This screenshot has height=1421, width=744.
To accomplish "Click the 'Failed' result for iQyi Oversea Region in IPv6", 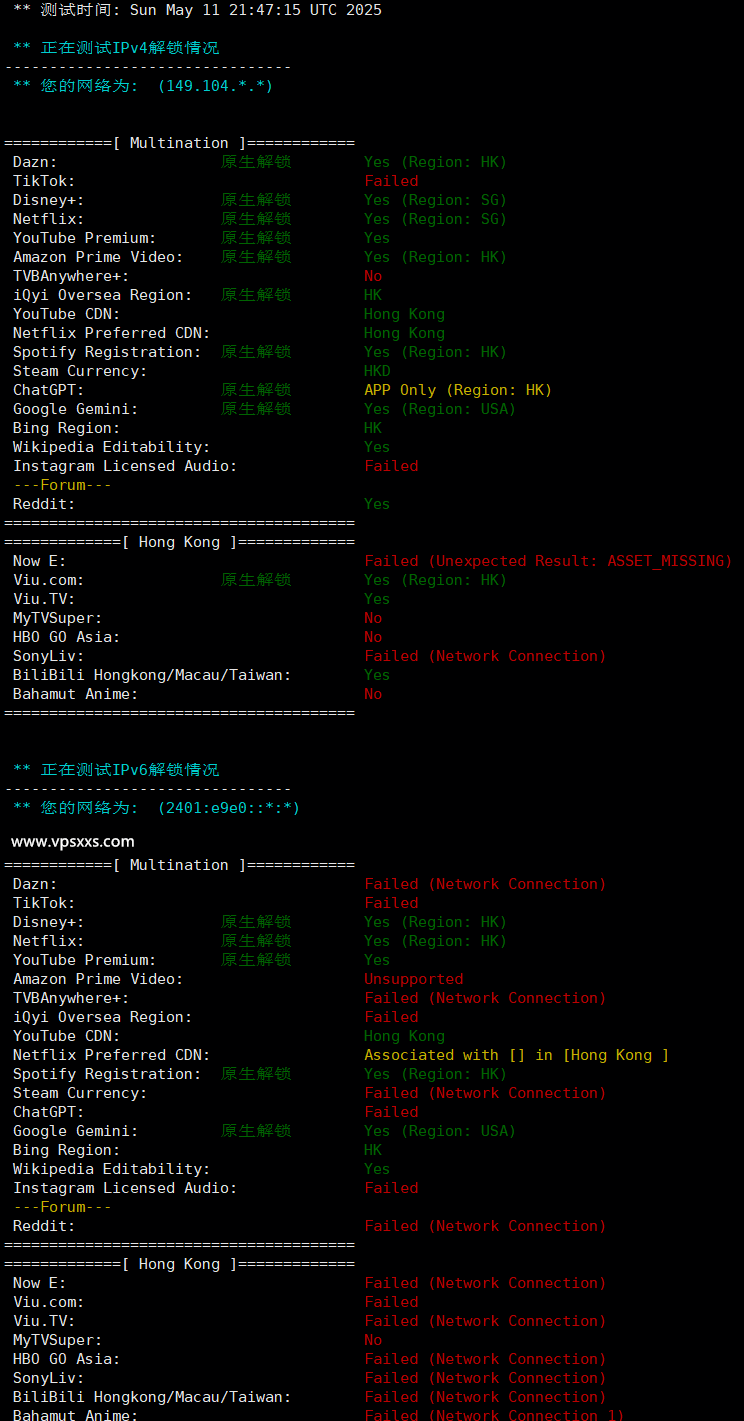I will (x=391, y=1017).
